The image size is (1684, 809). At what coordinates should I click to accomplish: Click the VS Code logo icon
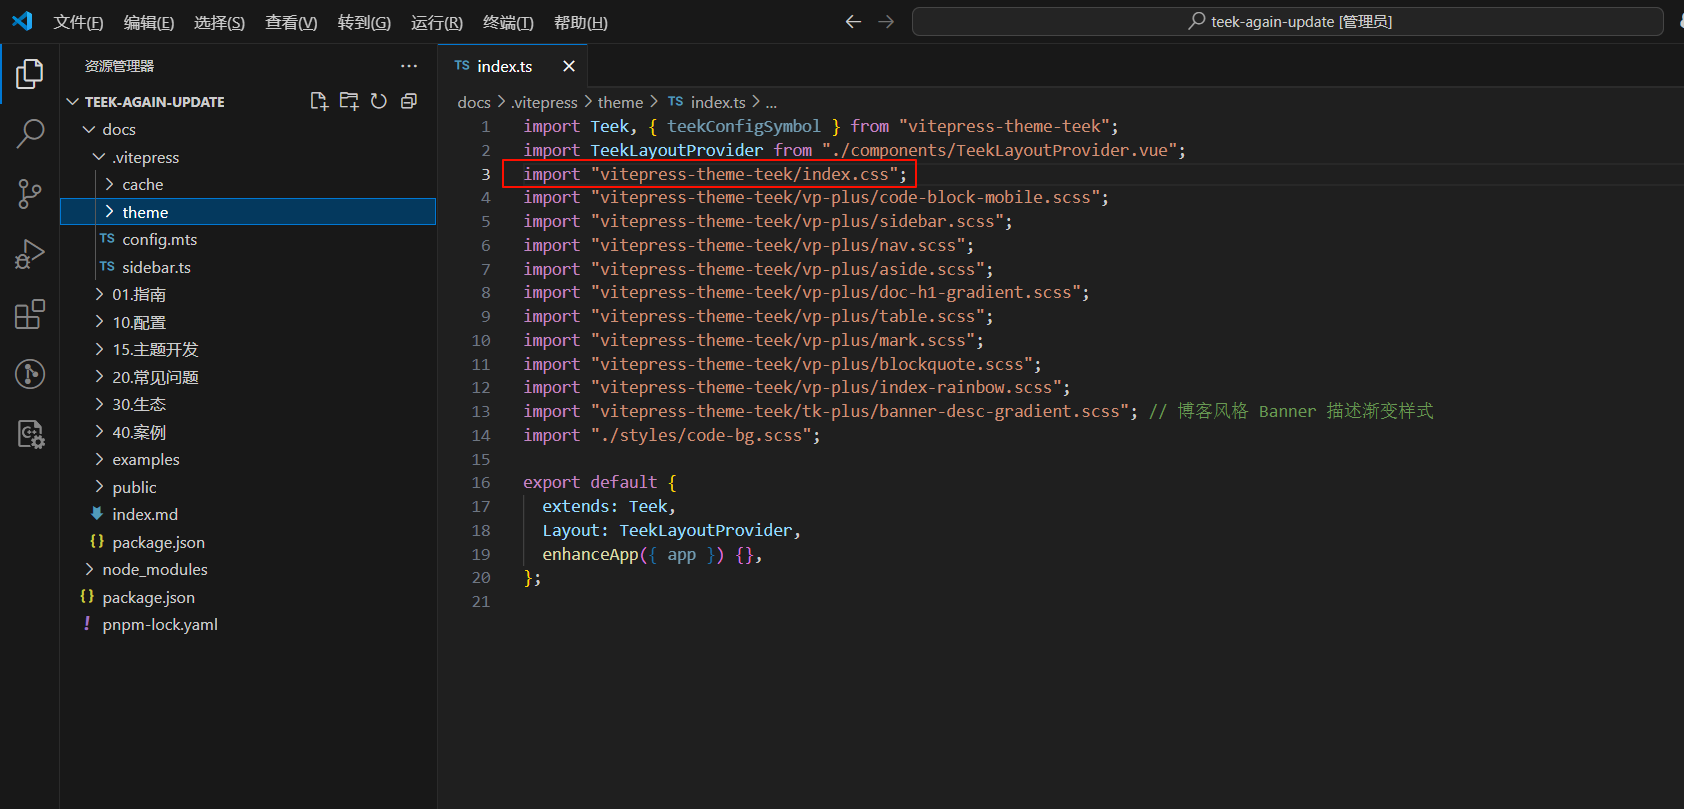click(x=22, y=21)
